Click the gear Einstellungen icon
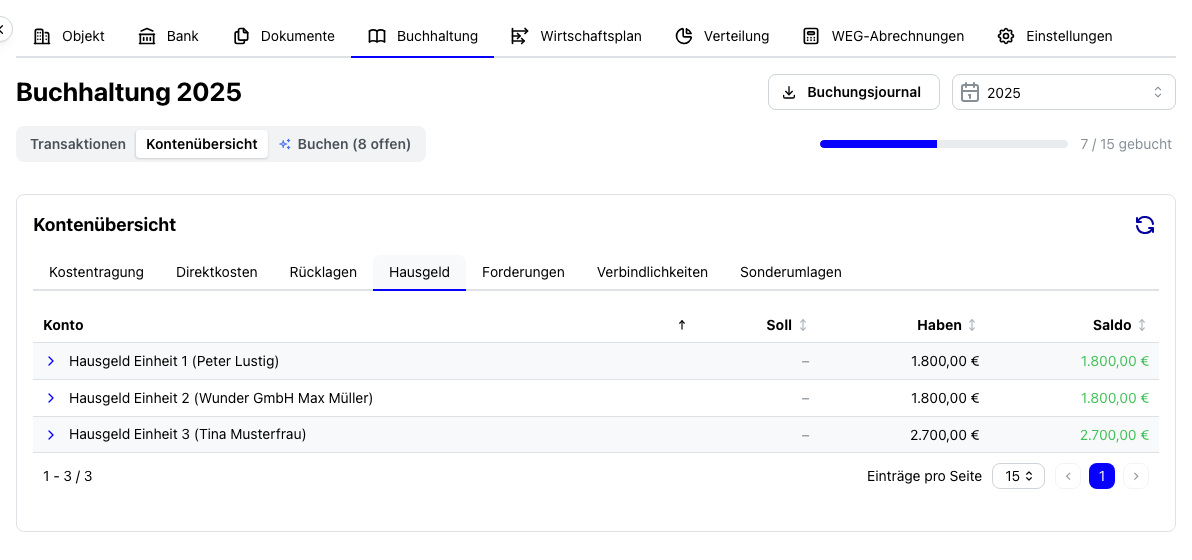Image resolution: width=1192 pixels, height=560 pixels. pyautogui.click(x=1006, y=36)
